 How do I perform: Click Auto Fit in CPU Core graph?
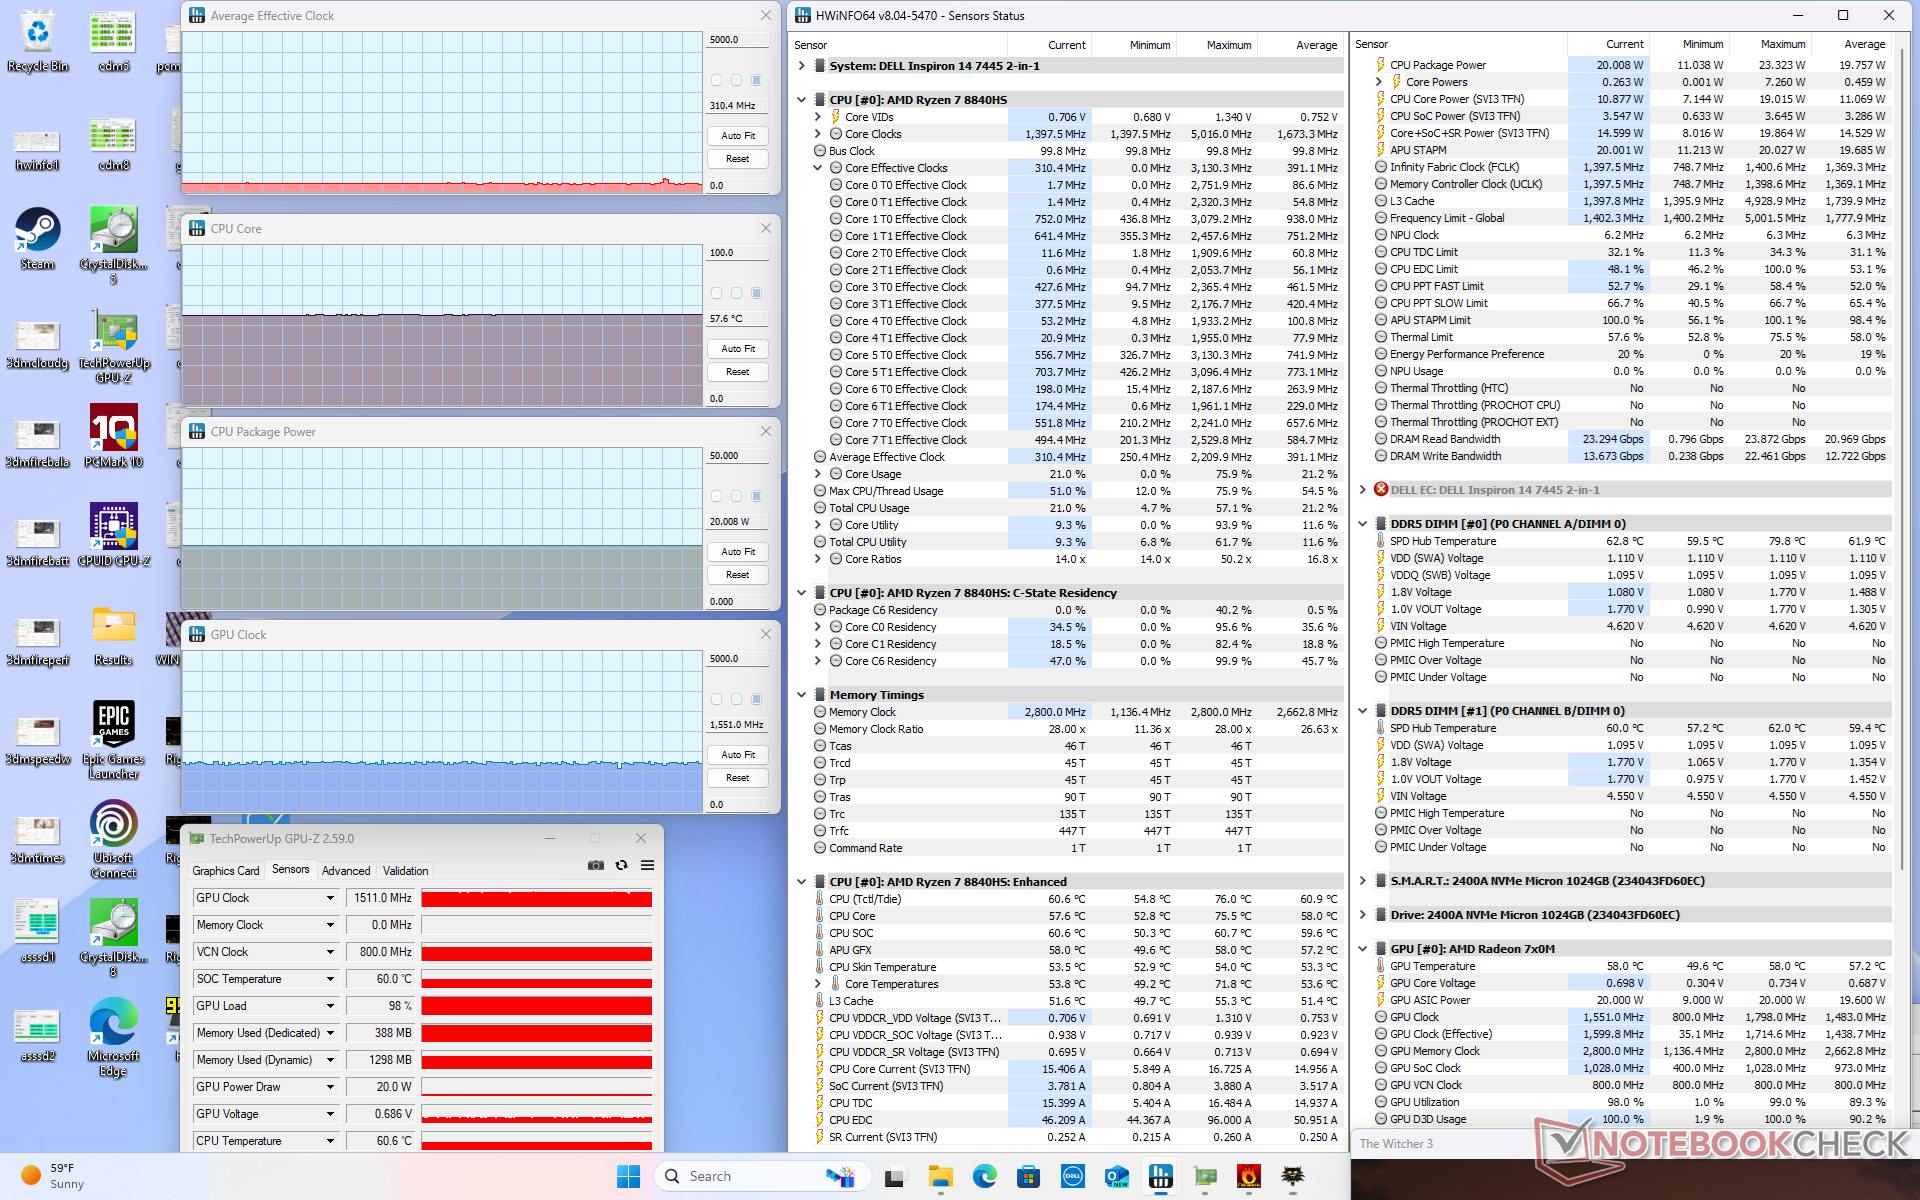point(738,349)
